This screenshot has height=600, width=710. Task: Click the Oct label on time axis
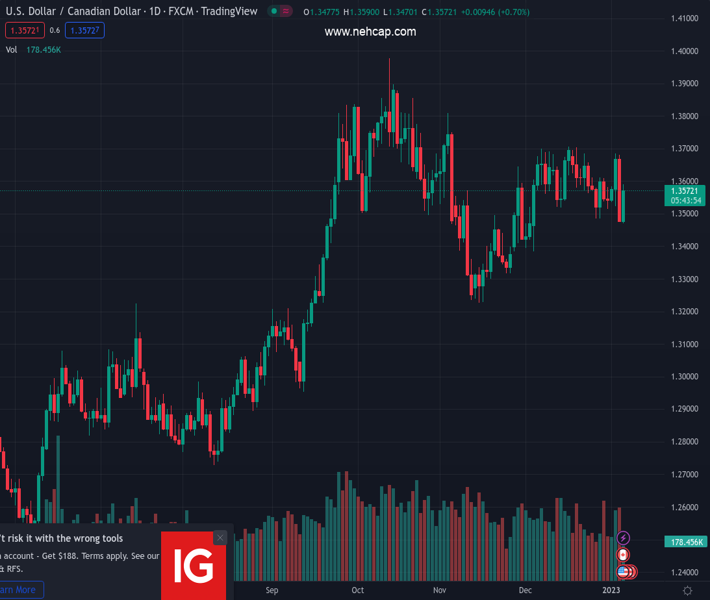tap(358, 590)
